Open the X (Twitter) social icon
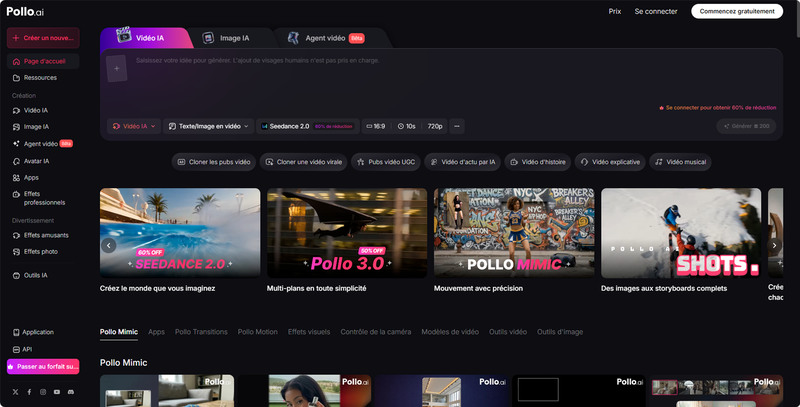Screen dimensions: 800x407 click(16, 392)
